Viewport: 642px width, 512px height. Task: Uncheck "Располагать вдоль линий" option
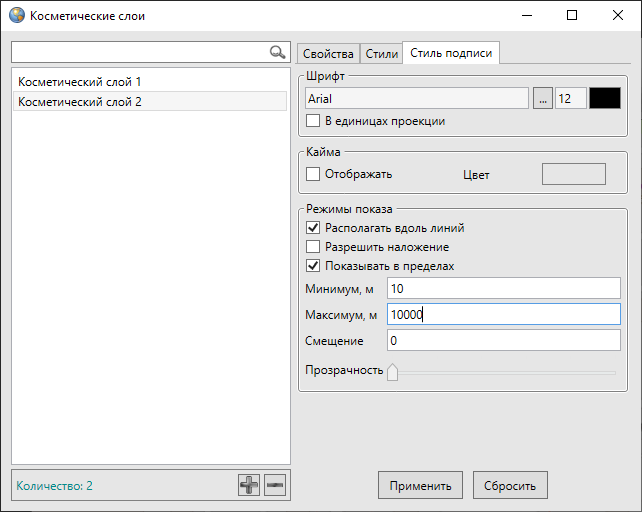tap(313, 228)
